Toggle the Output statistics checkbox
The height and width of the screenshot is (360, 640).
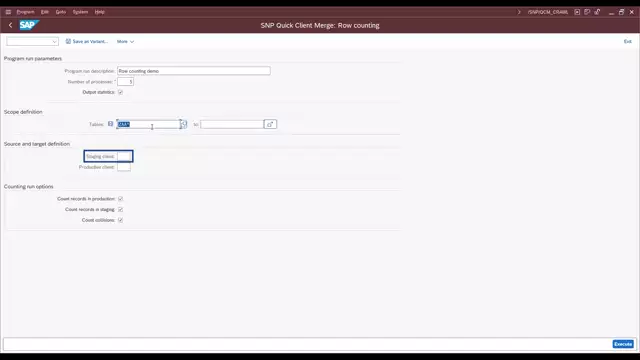click(x=120, y=92)
